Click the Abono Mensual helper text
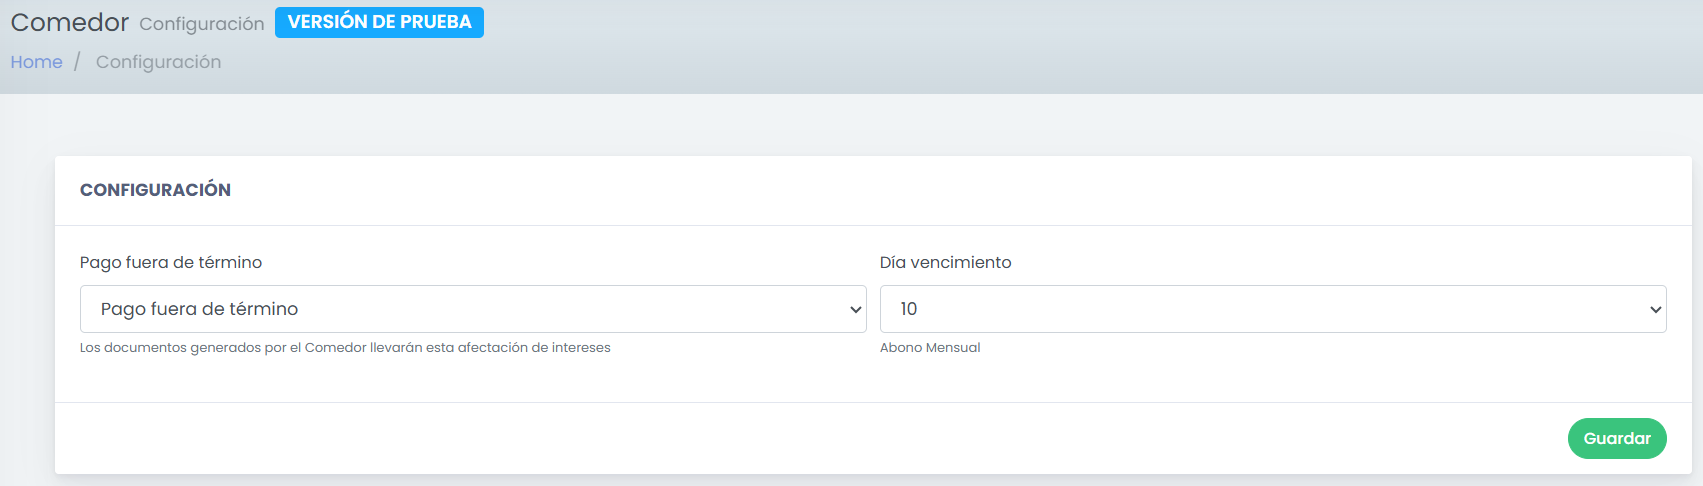 click(x=930, y=348)
